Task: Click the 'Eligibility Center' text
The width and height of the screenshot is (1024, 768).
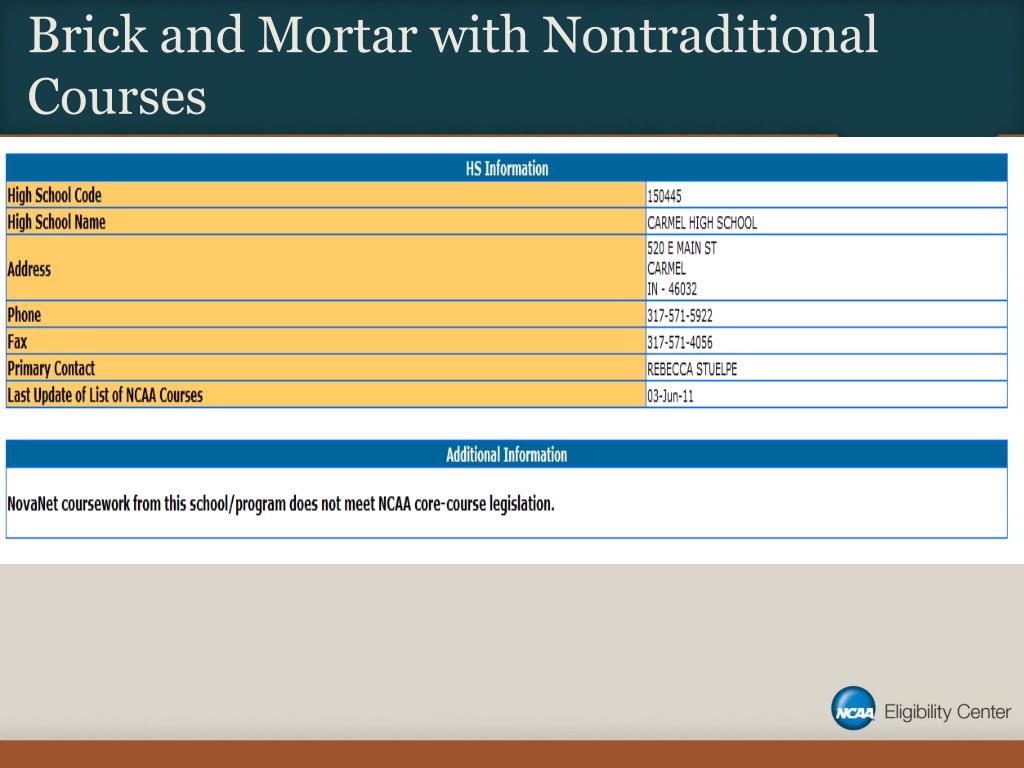Action: tap(947, 712)
